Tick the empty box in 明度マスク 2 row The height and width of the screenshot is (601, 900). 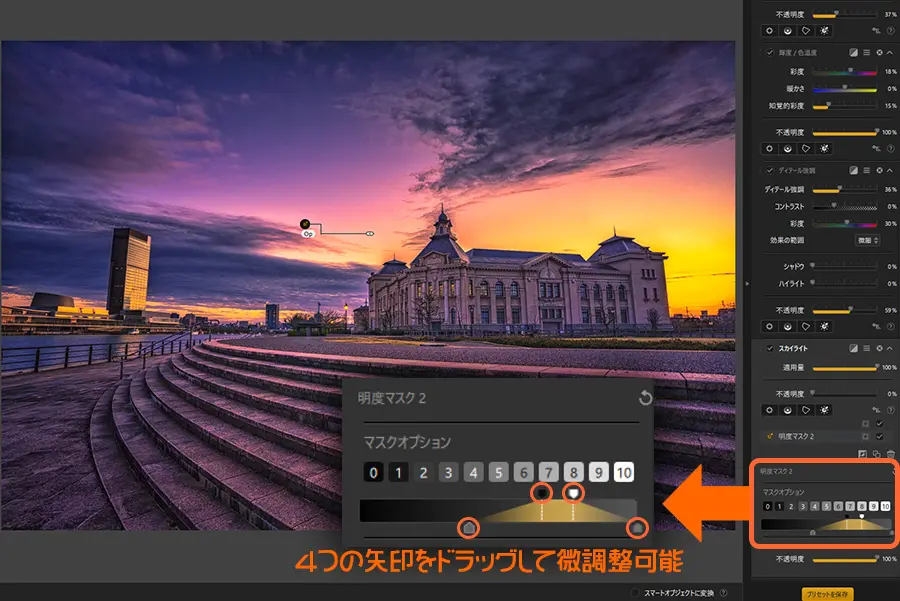click(866, 437)
